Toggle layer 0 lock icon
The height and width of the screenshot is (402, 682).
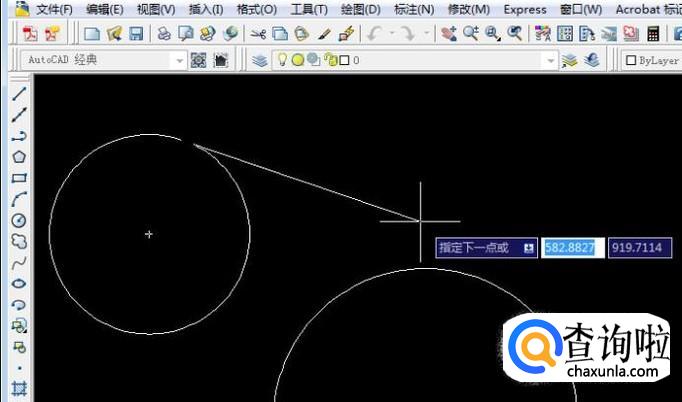coord(331,60)
